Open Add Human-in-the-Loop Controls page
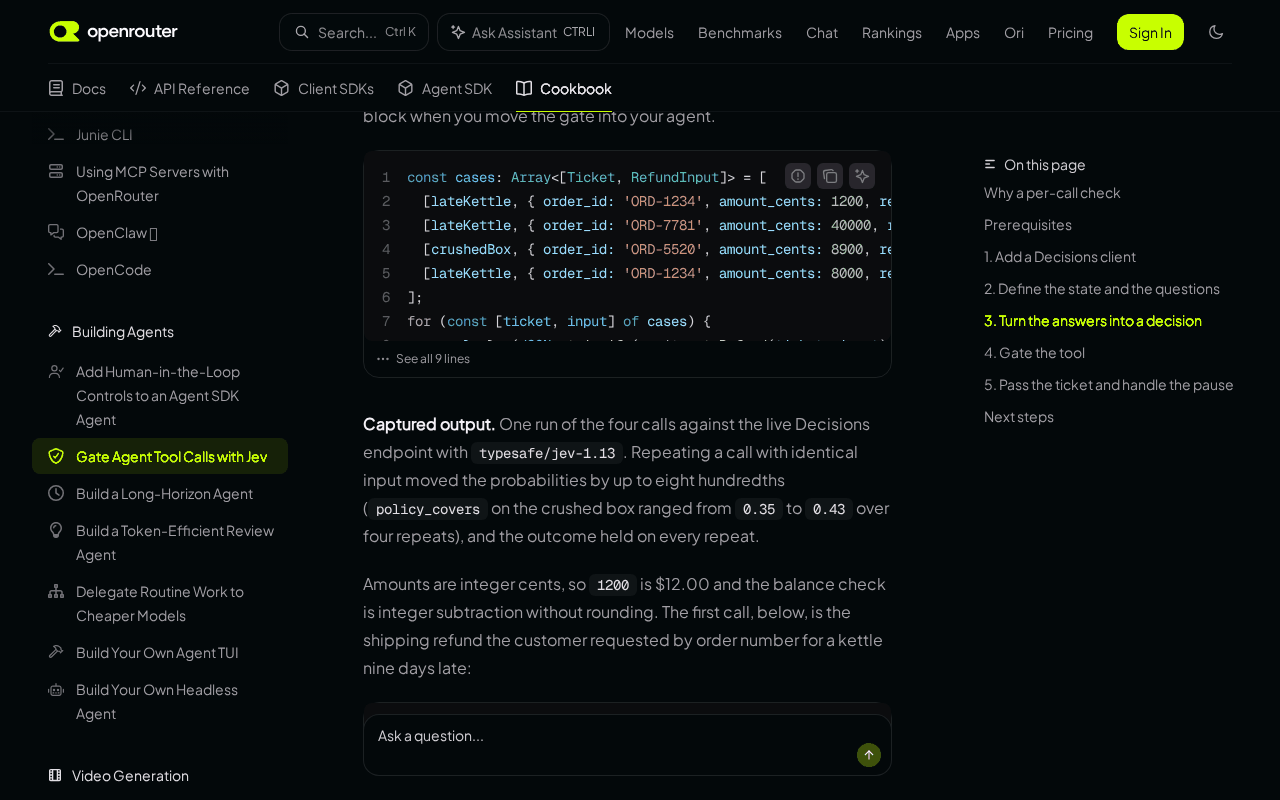The width and height of the screenshot is (1280, 800). [160, 395]
